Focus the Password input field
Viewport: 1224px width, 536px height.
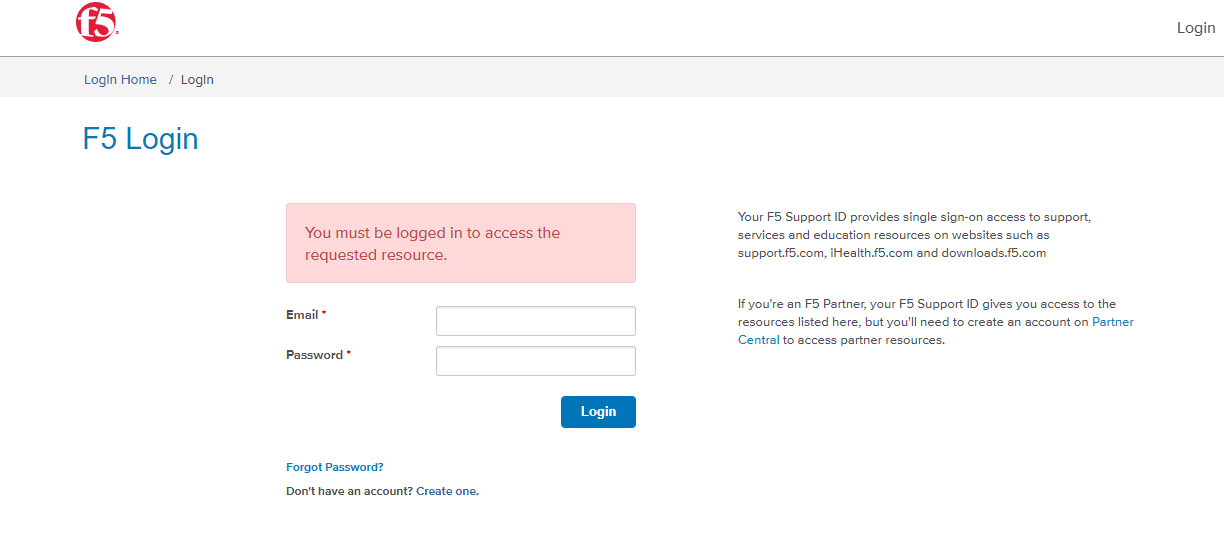[535, 361]
